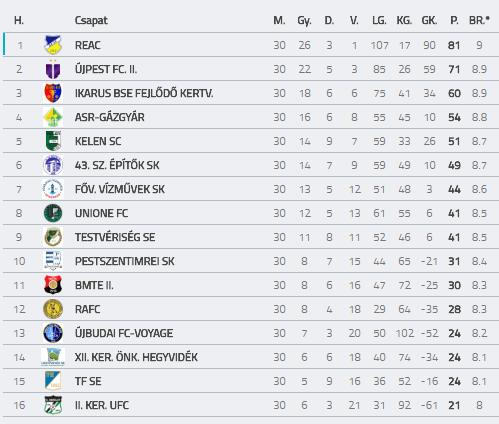Click the Testvériség SE crest icon
Viewport: 499px width, 424px height.
tap(53, 237)
